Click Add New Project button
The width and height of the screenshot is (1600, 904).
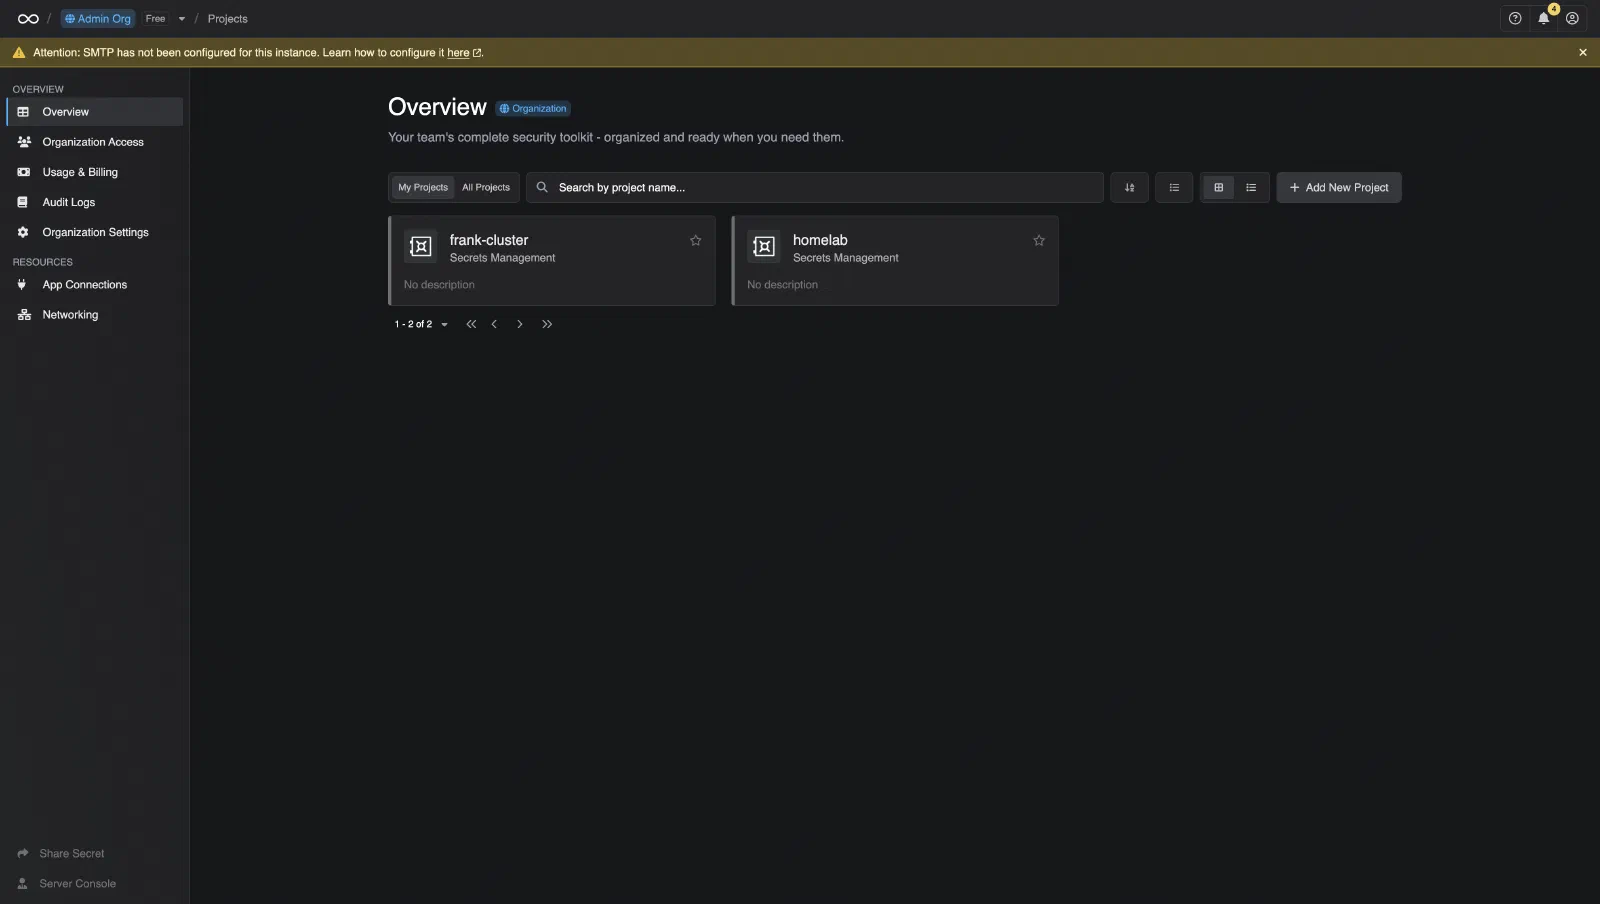(x=1339, y=188)
